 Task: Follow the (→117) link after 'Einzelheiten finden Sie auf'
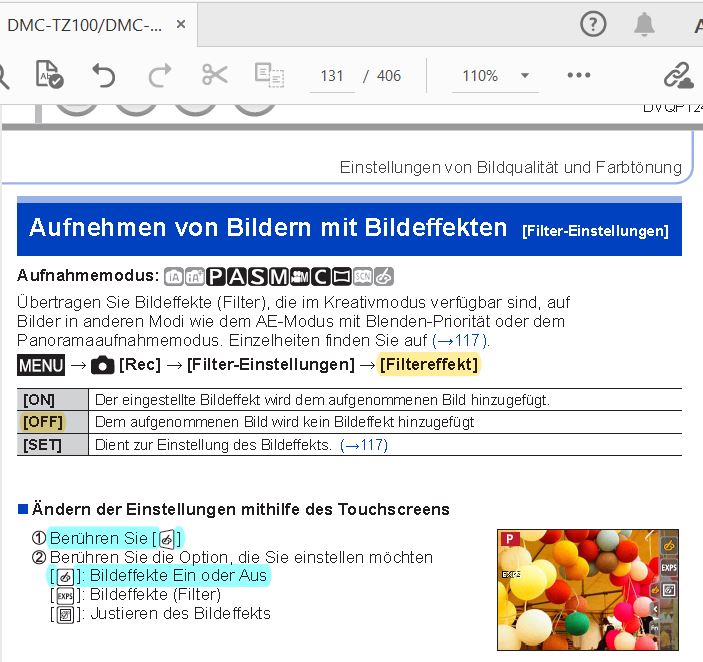[x=461, y=341]
